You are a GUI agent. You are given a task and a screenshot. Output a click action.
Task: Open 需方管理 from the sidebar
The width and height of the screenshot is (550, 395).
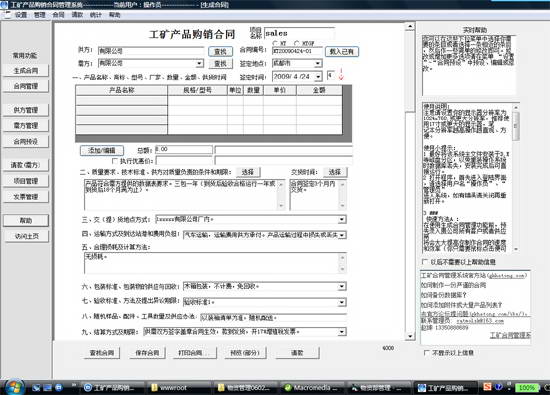click(26, 126)
